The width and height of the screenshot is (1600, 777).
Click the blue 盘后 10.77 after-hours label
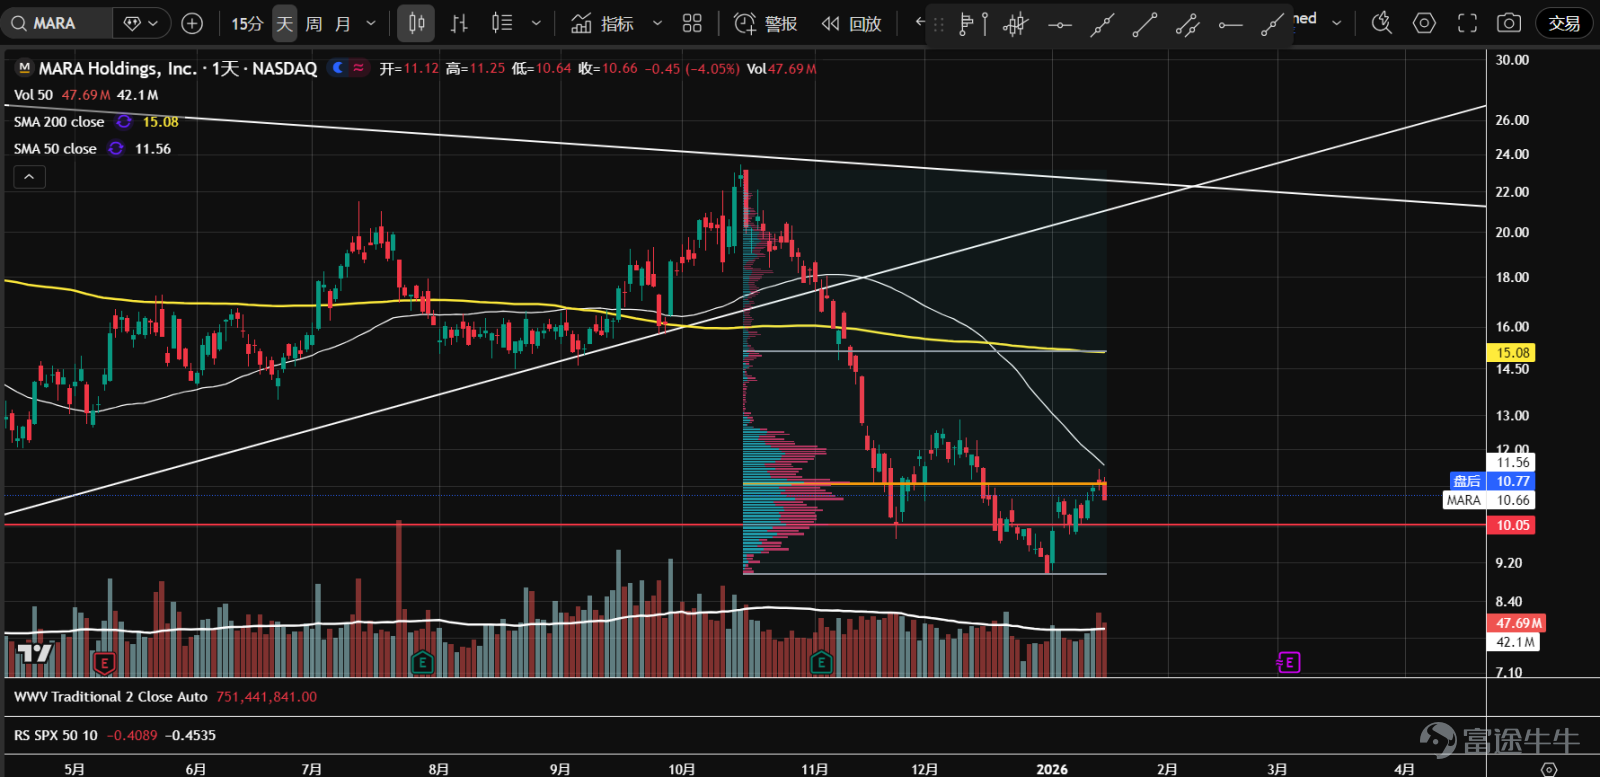click(x=1492, y=481)
